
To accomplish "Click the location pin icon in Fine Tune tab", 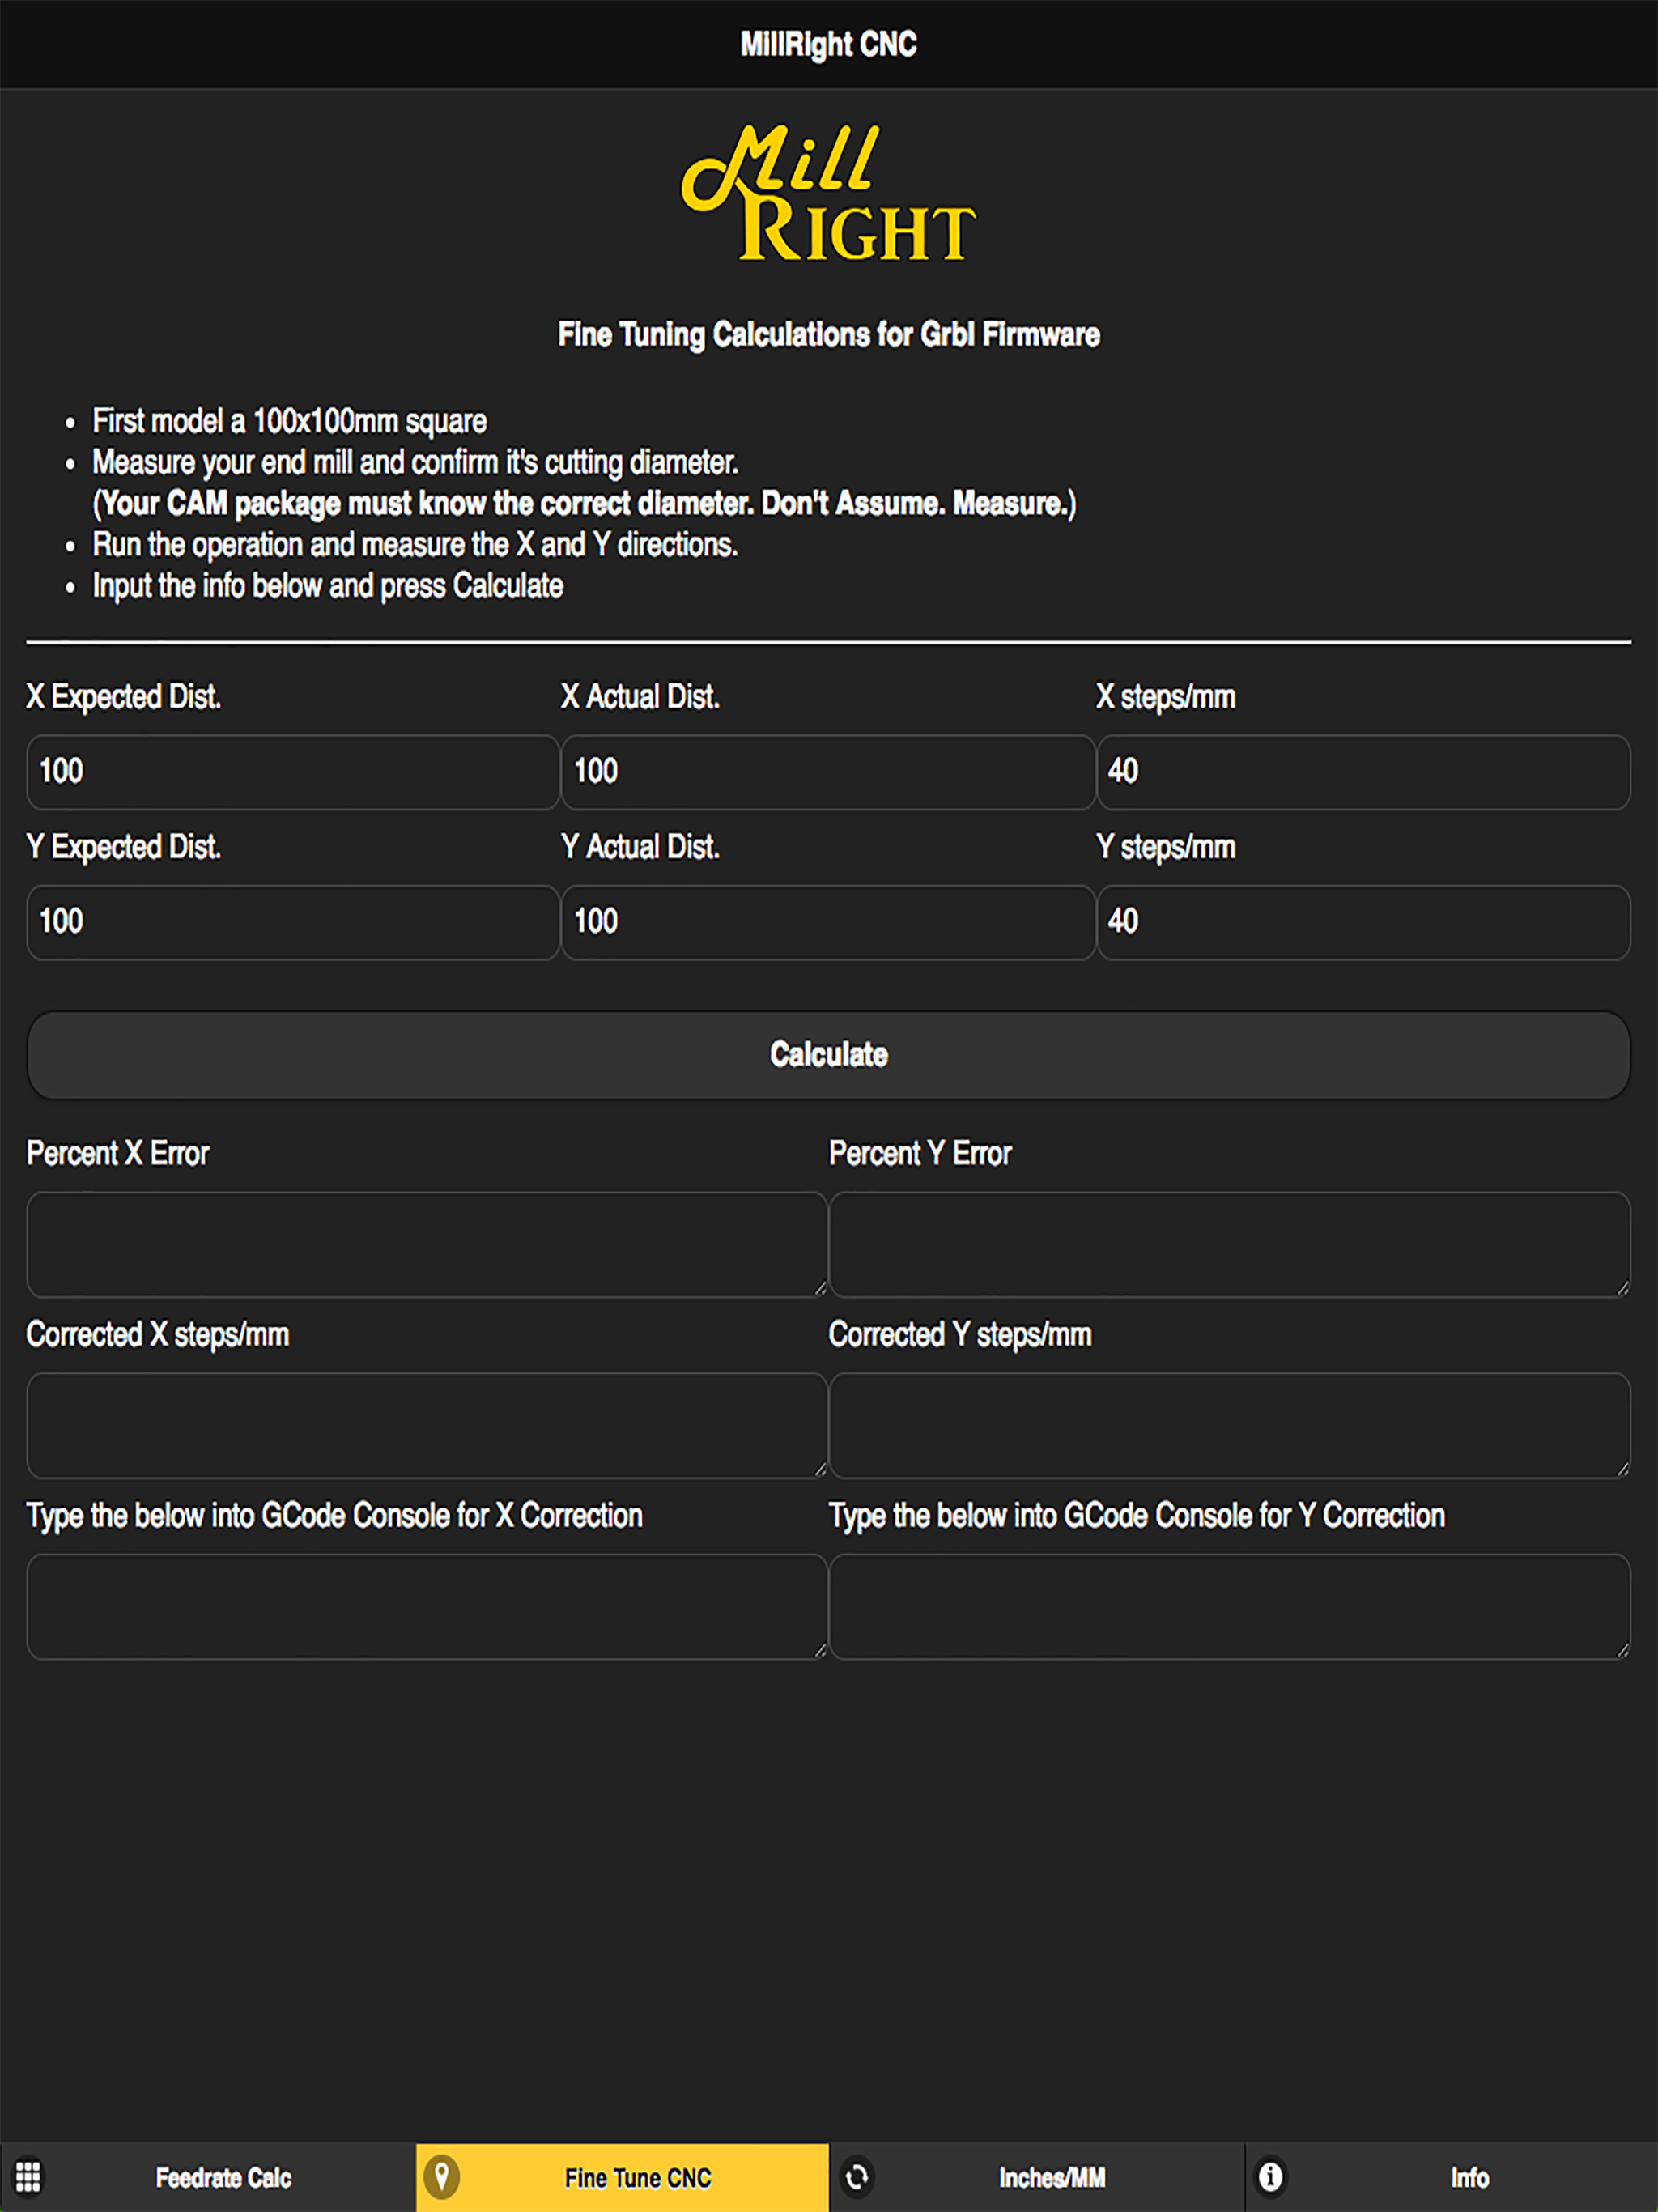I will coord(441,2176).
